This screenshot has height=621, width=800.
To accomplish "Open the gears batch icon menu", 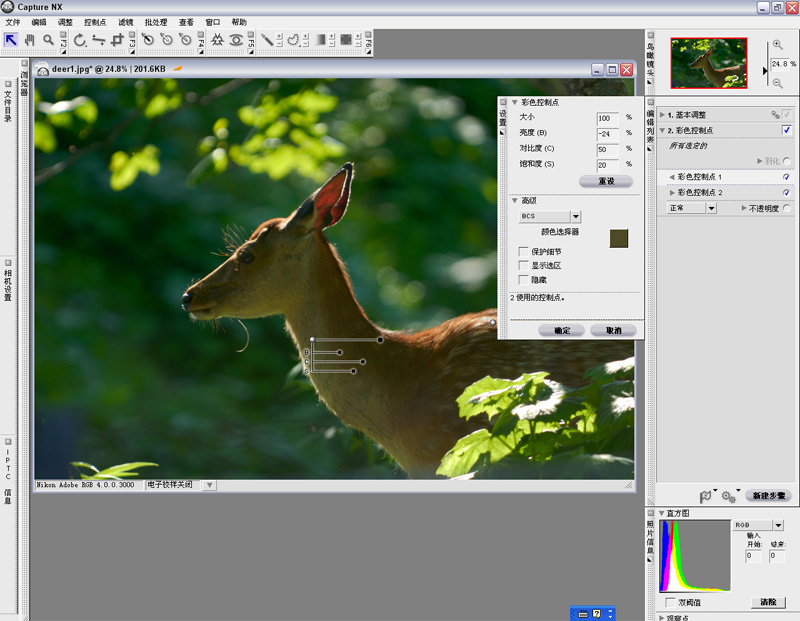I will pyautogui.click(x=730, y=495).
